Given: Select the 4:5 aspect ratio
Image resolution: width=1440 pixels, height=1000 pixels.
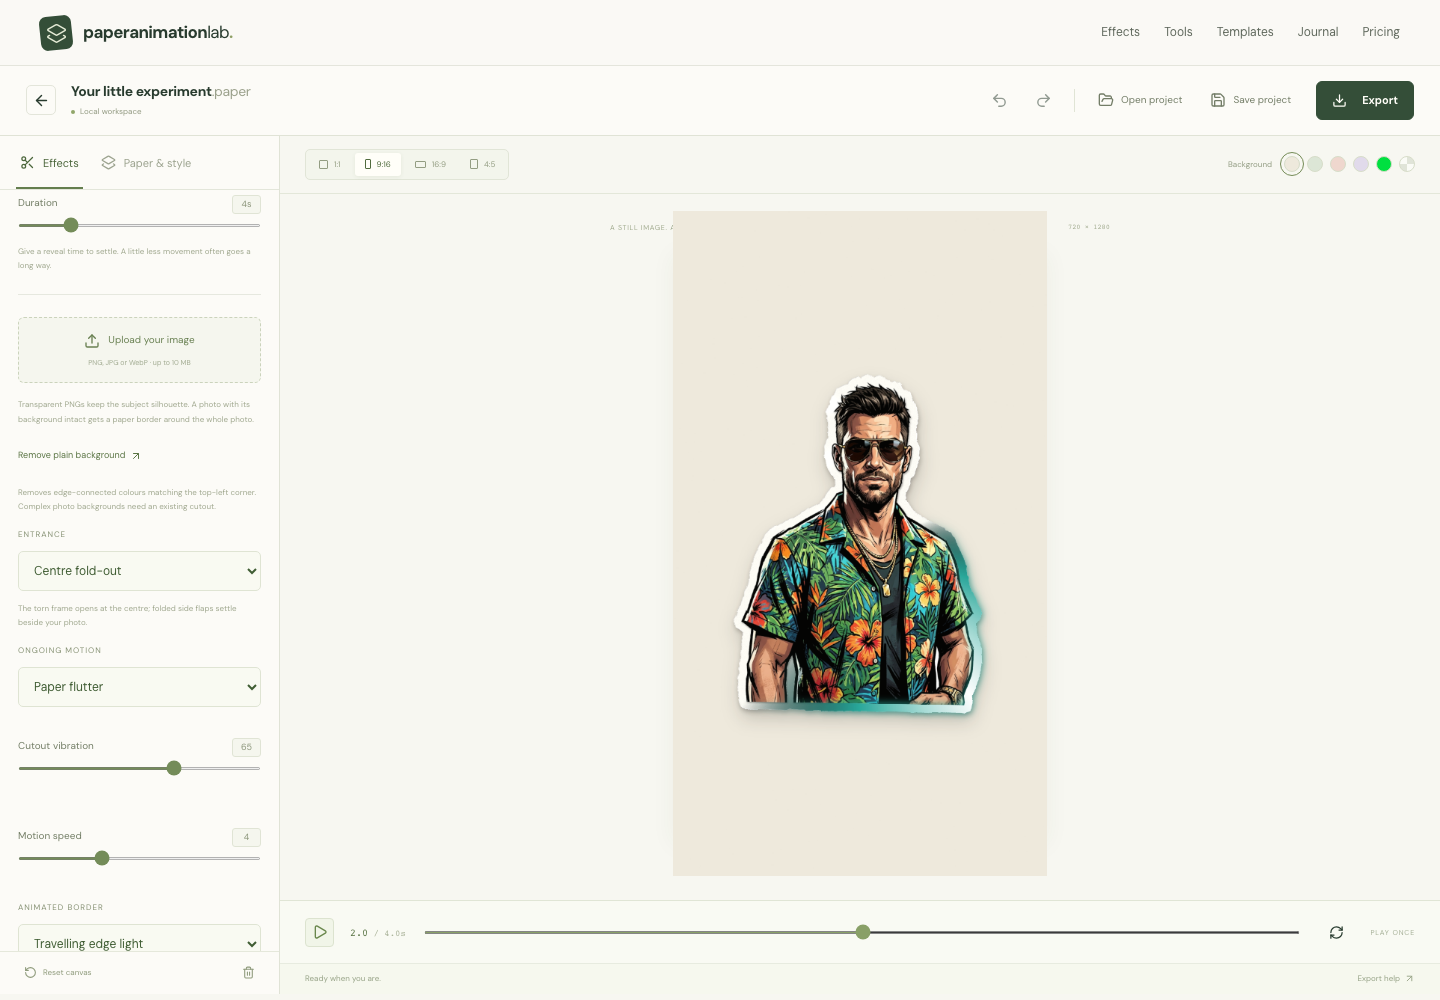Looking at the screenshot, I should pyautogui.click(x=482, y=164).
